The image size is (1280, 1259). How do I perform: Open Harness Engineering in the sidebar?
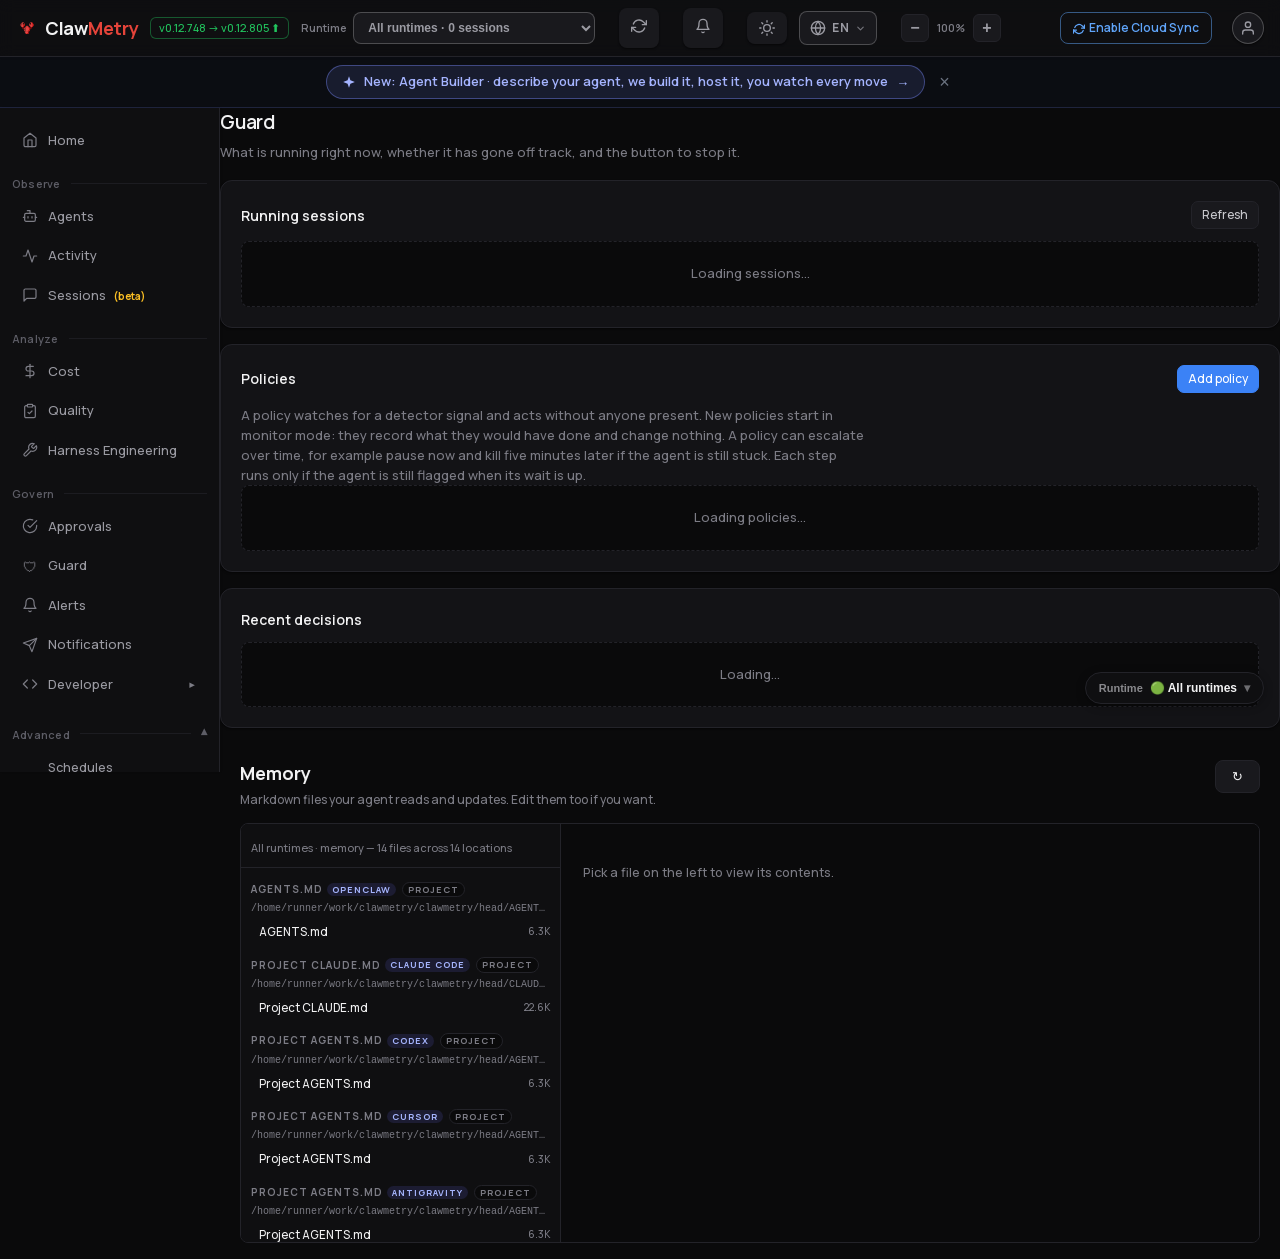[110, 450]
